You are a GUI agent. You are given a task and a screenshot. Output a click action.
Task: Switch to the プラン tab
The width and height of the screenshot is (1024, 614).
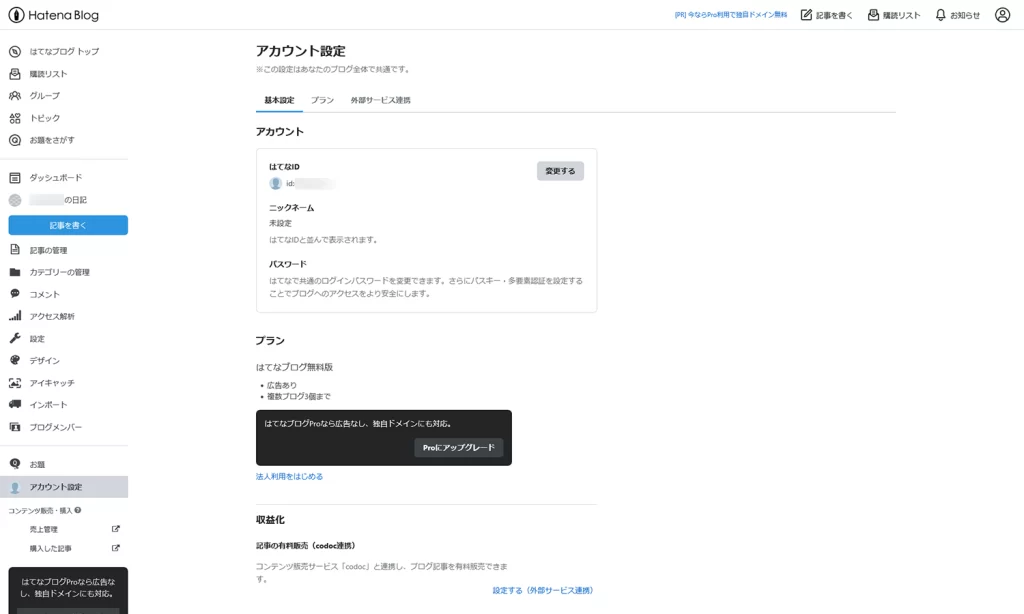(x=322, y=101)
